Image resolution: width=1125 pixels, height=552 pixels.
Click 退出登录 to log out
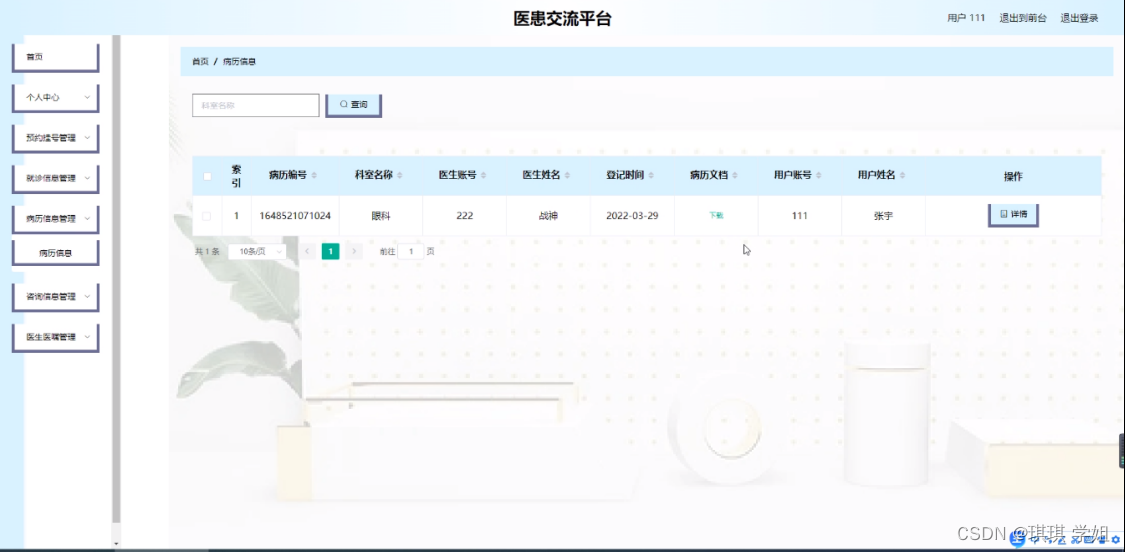click(x=1079, y=18)
